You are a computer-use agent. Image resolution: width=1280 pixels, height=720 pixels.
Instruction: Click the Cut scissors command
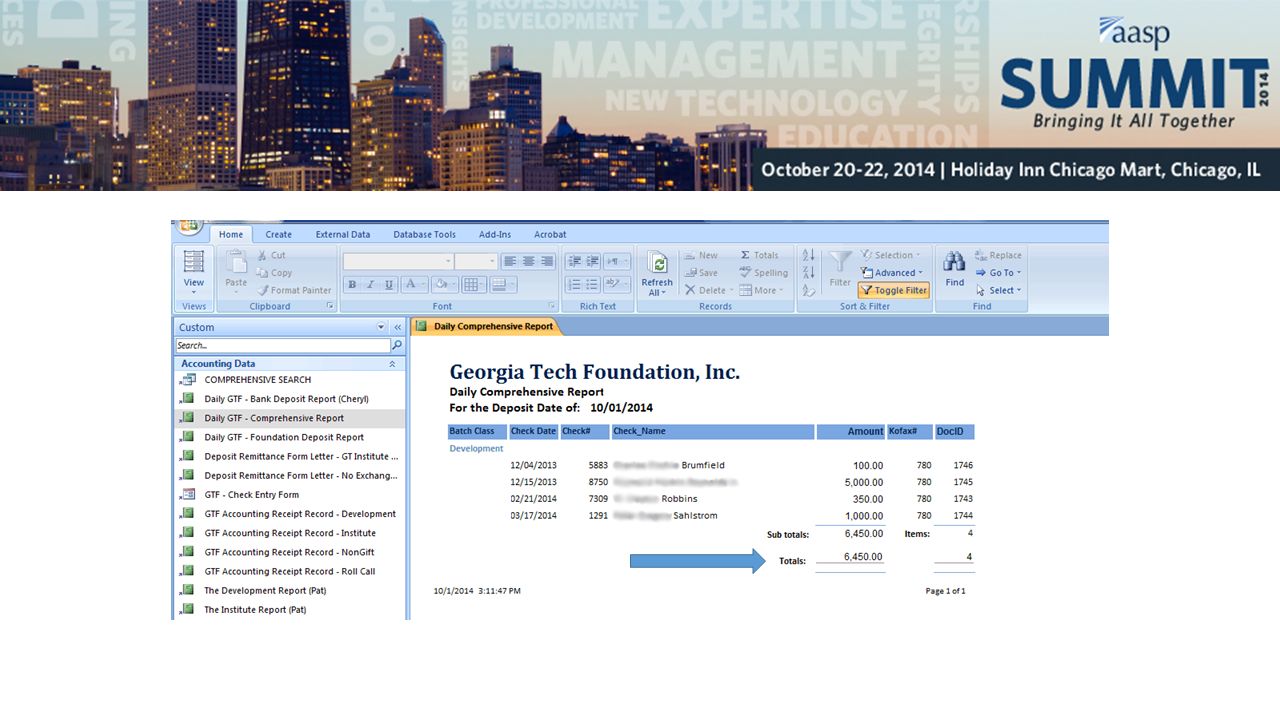(x=271, y=255)
